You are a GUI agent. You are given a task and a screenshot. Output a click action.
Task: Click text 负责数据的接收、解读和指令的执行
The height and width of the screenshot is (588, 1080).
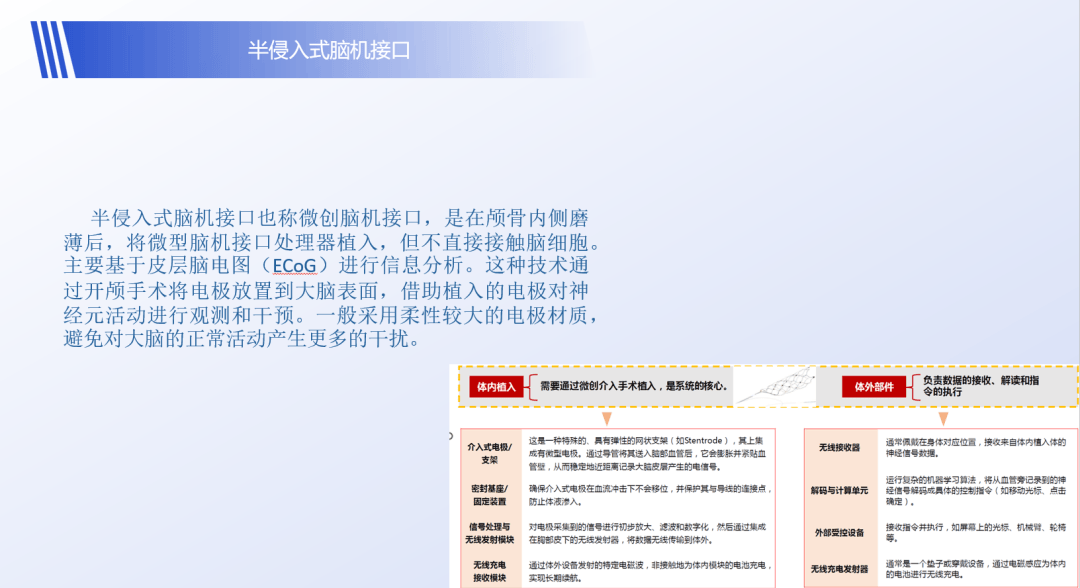coord(981,386)
